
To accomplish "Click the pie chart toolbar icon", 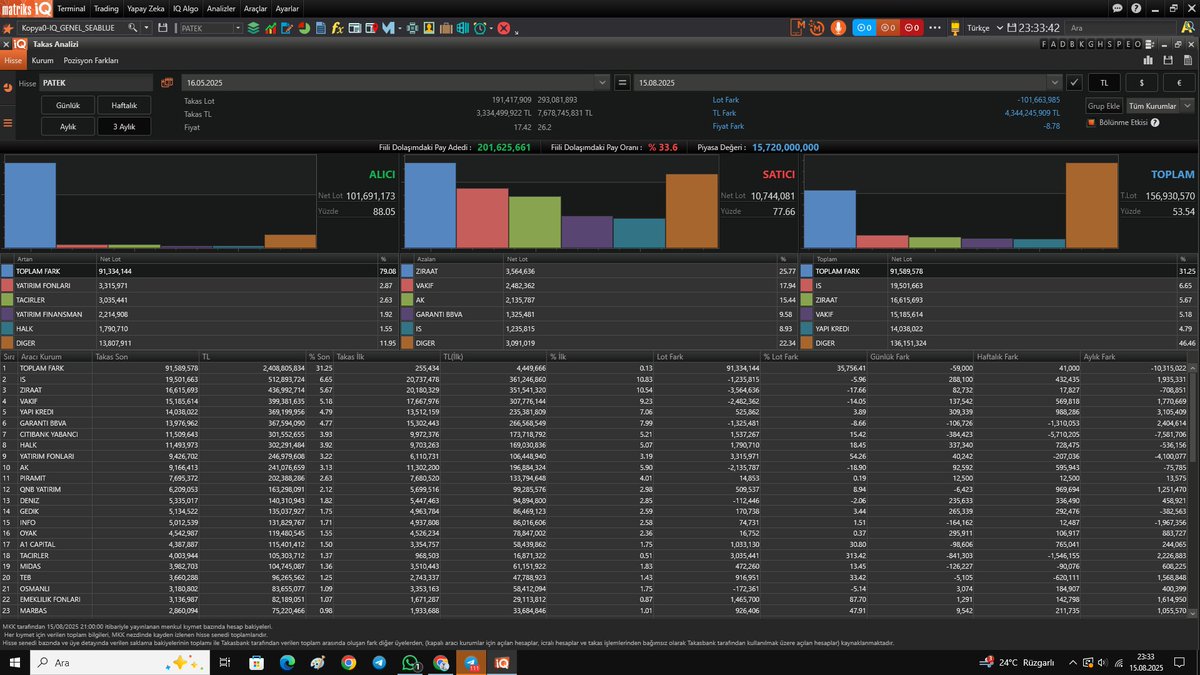I will (x=303, y=28).
